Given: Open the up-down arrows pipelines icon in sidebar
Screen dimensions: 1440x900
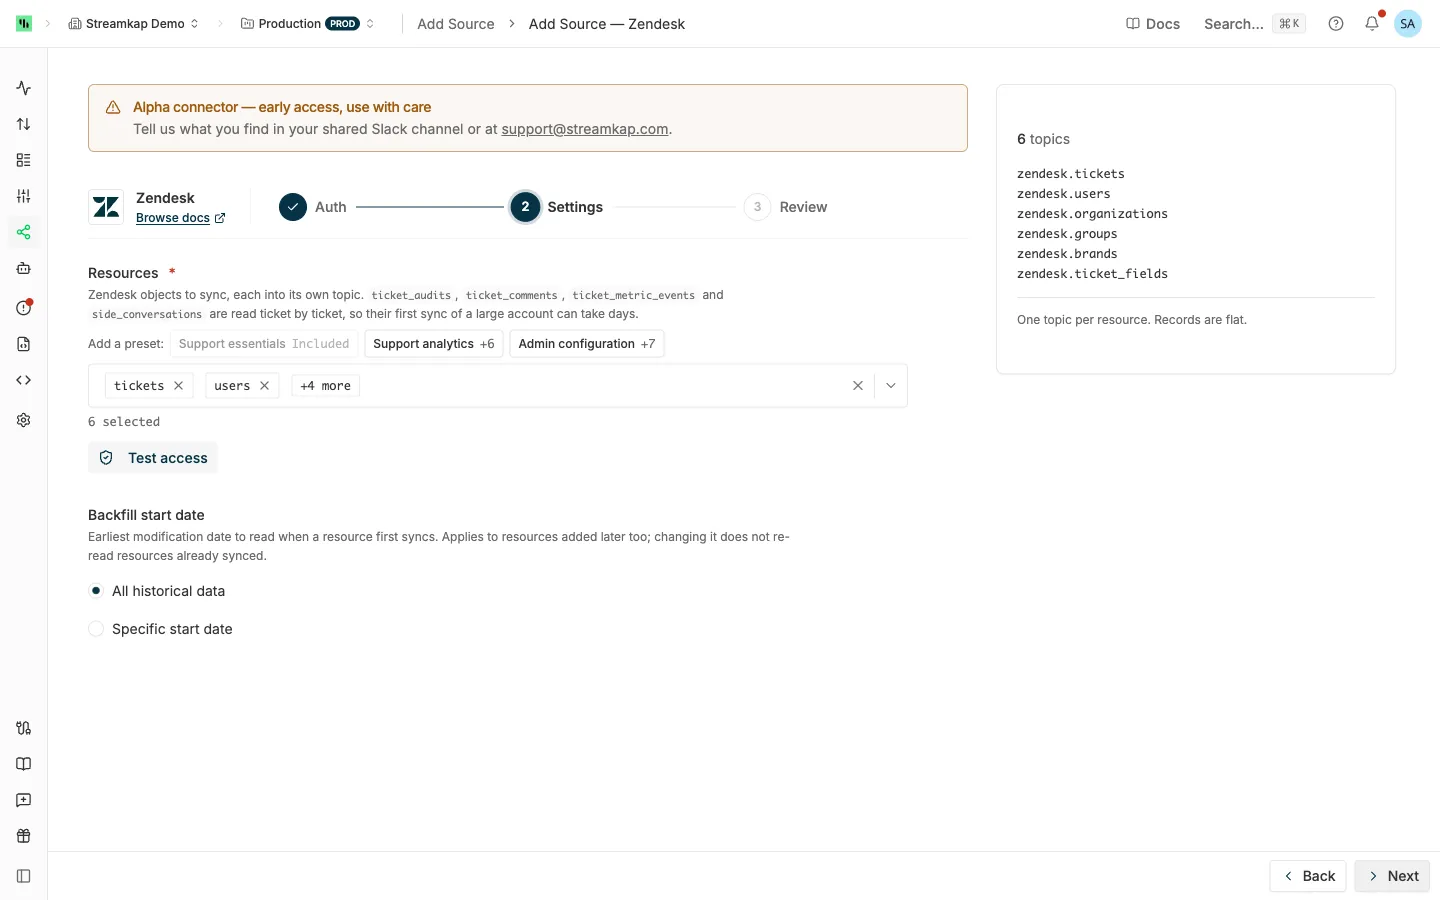Looking at the screenshot, I should [x=24, y=124].
